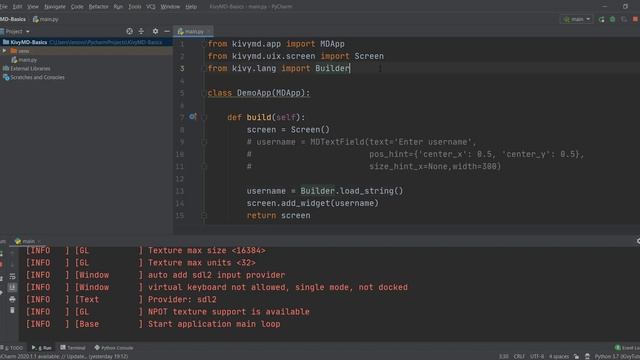The image size is (640, 360).
Task: Select KivyMD-Basics project root in tree
Action: coord(86,42)
